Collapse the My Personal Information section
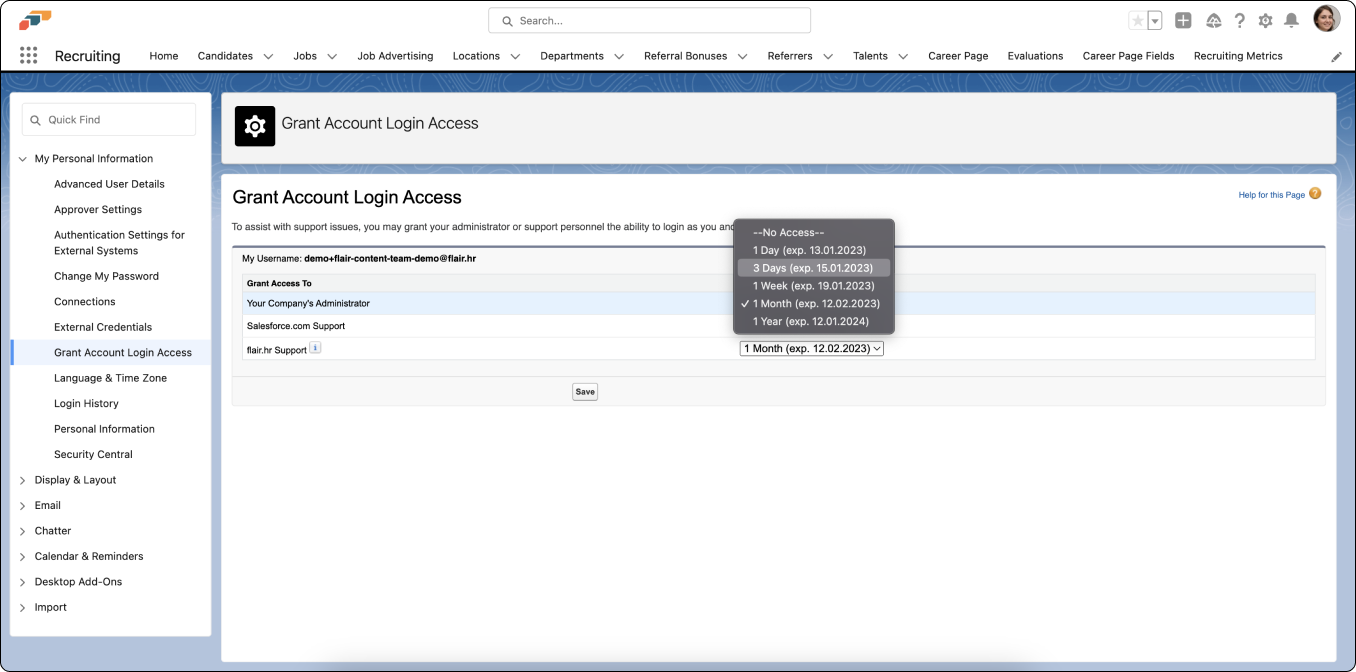The width and height of the screenshot is (1356, 672). [x=23, y=159]
